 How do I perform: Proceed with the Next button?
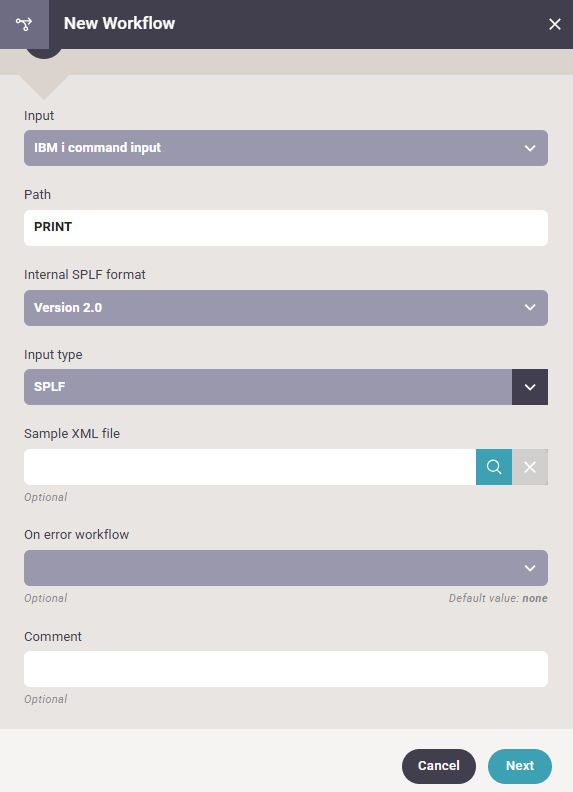[x=520, y=766]
